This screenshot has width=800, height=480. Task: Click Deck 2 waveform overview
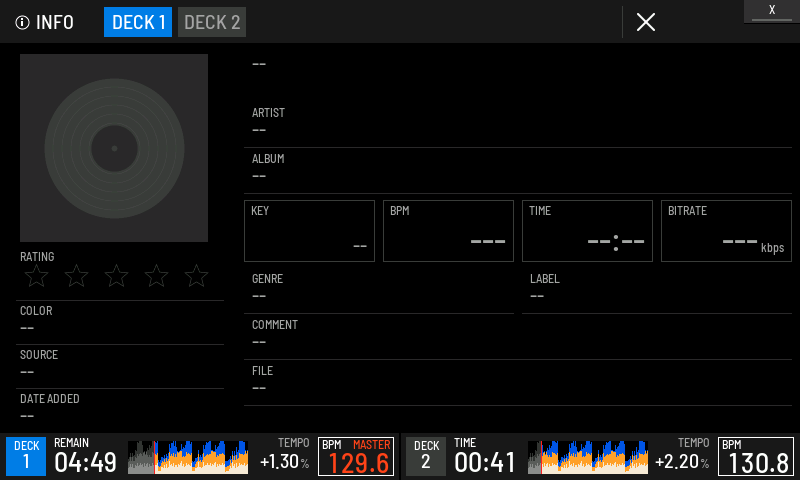[x=588, y=457]
